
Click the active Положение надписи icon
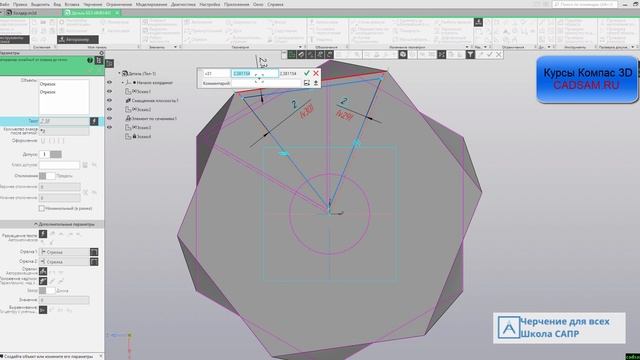[x=43, y=281]
